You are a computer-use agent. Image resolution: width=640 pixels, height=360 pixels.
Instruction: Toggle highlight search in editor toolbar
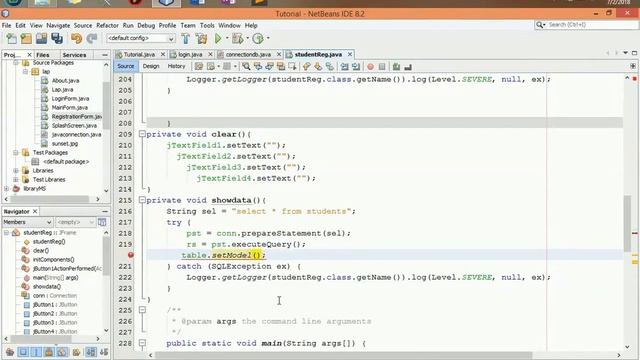[x=281, y=66]
